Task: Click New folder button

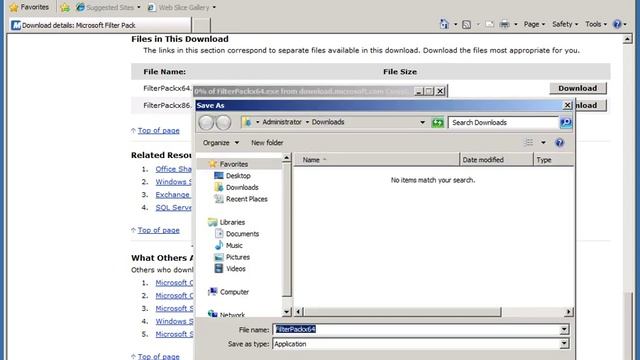Action: [267, 143]
